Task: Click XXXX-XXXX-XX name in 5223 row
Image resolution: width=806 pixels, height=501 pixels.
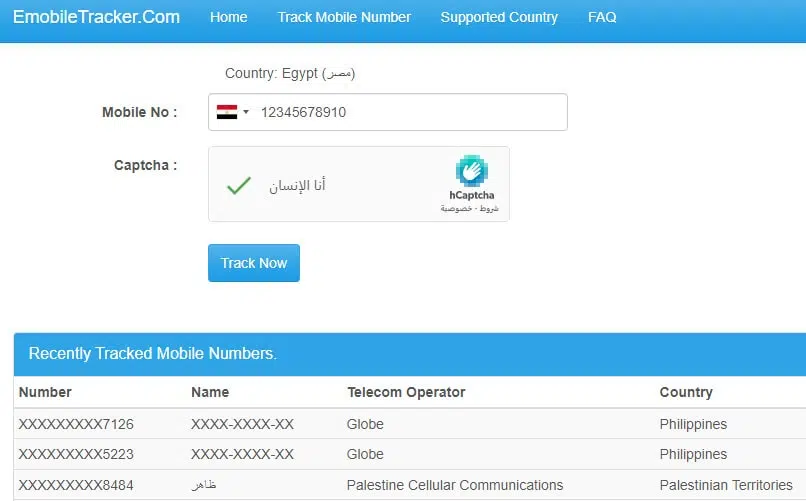Action: pyautogui.click(x=242, y=454)
